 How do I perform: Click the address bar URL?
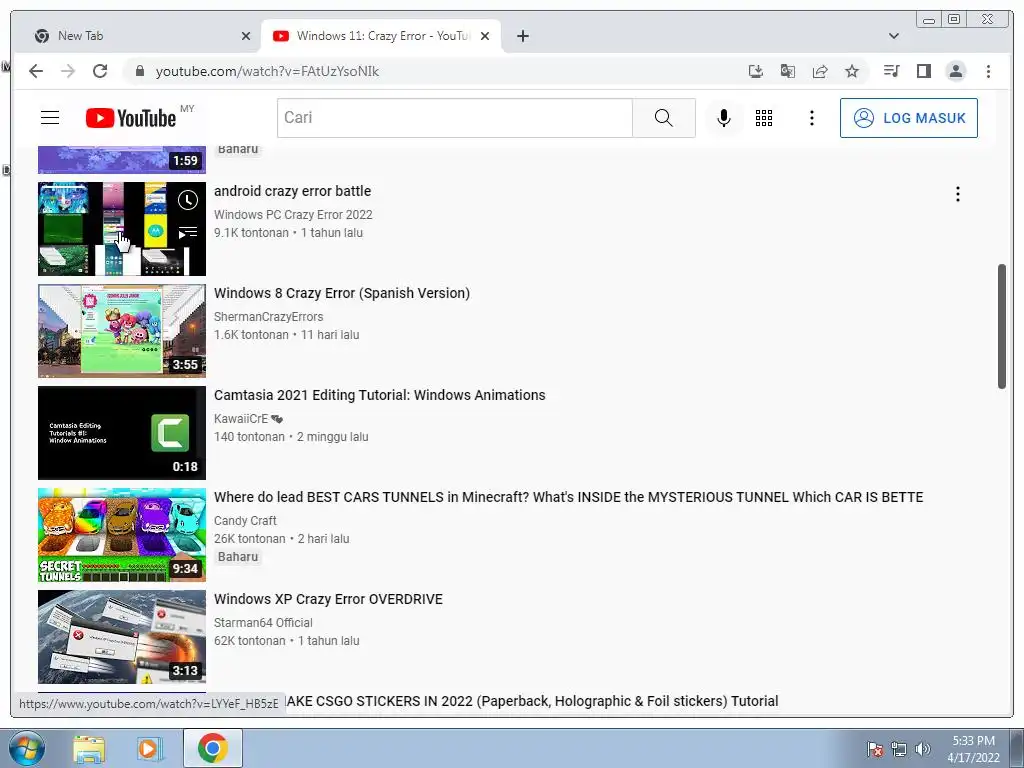click(x=267, y=71)
